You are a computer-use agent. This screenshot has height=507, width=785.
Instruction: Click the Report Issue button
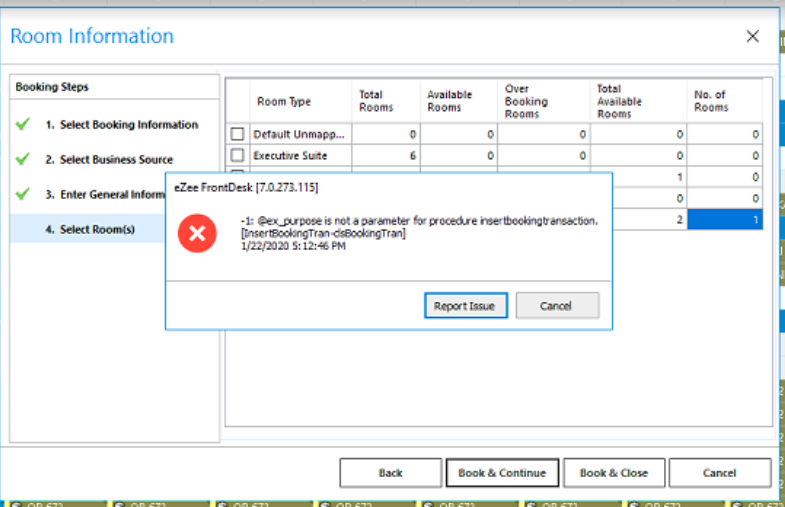click(466, 305)
